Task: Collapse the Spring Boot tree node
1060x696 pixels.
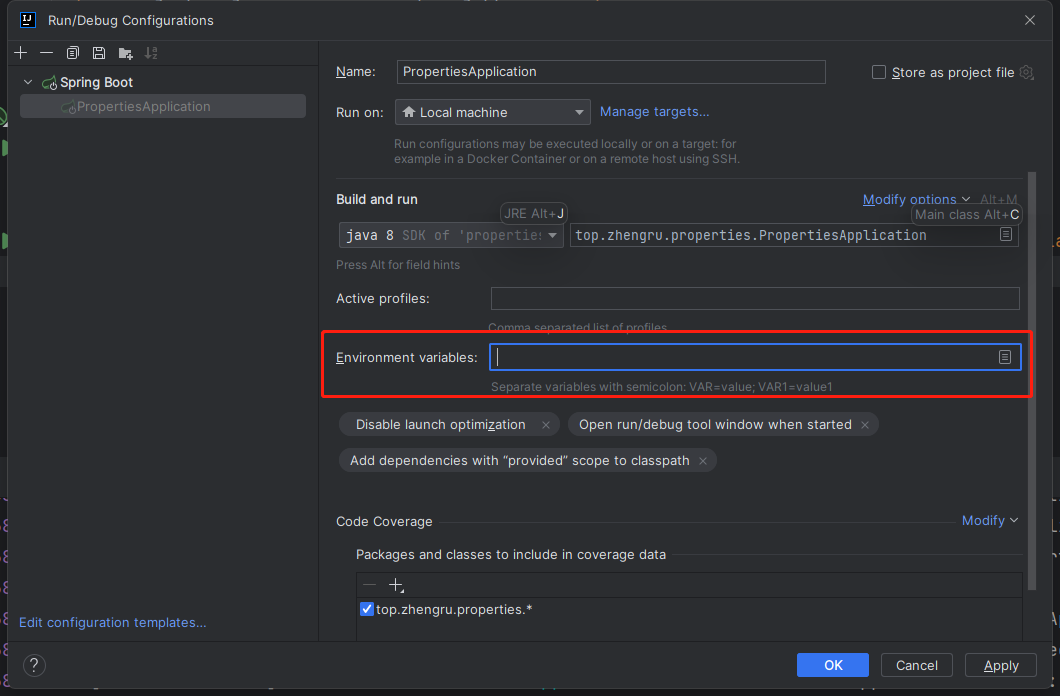Action: [x=28, y=82]
